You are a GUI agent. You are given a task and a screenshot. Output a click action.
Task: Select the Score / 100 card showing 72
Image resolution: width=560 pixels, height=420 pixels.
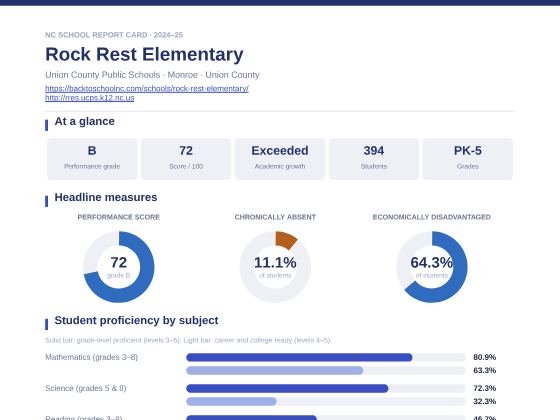click(186, 159)
